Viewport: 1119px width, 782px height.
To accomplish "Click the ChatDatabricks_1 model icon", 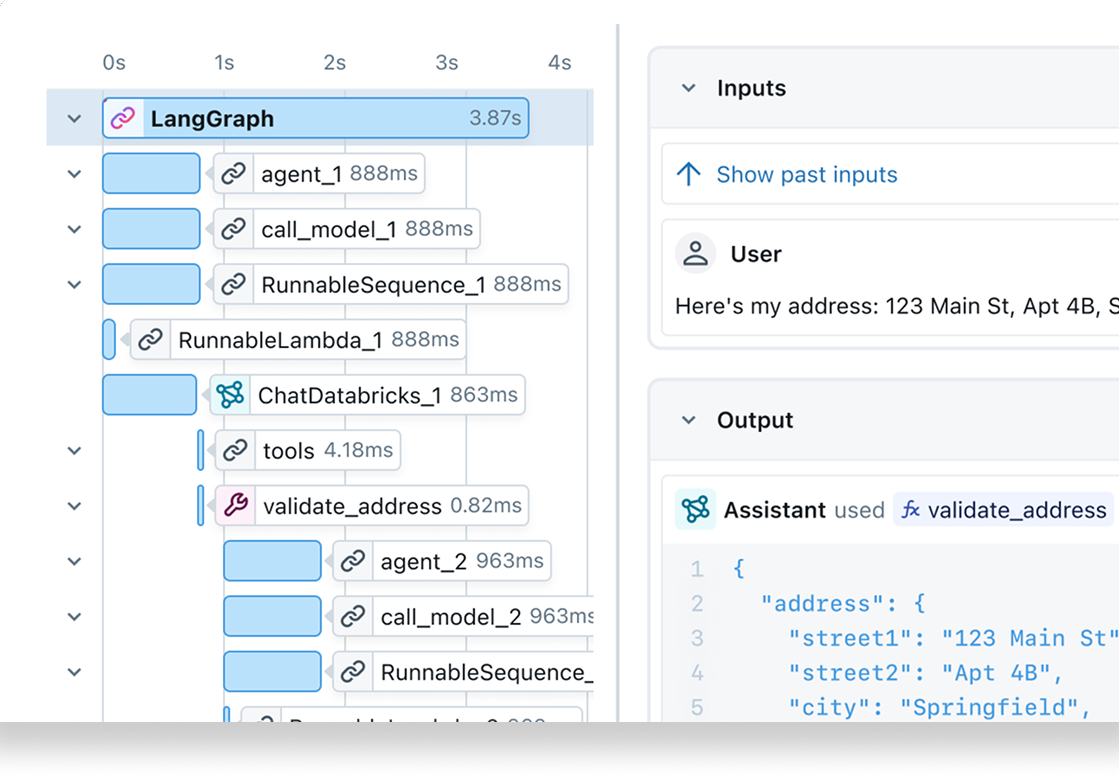I will [230, 395].
